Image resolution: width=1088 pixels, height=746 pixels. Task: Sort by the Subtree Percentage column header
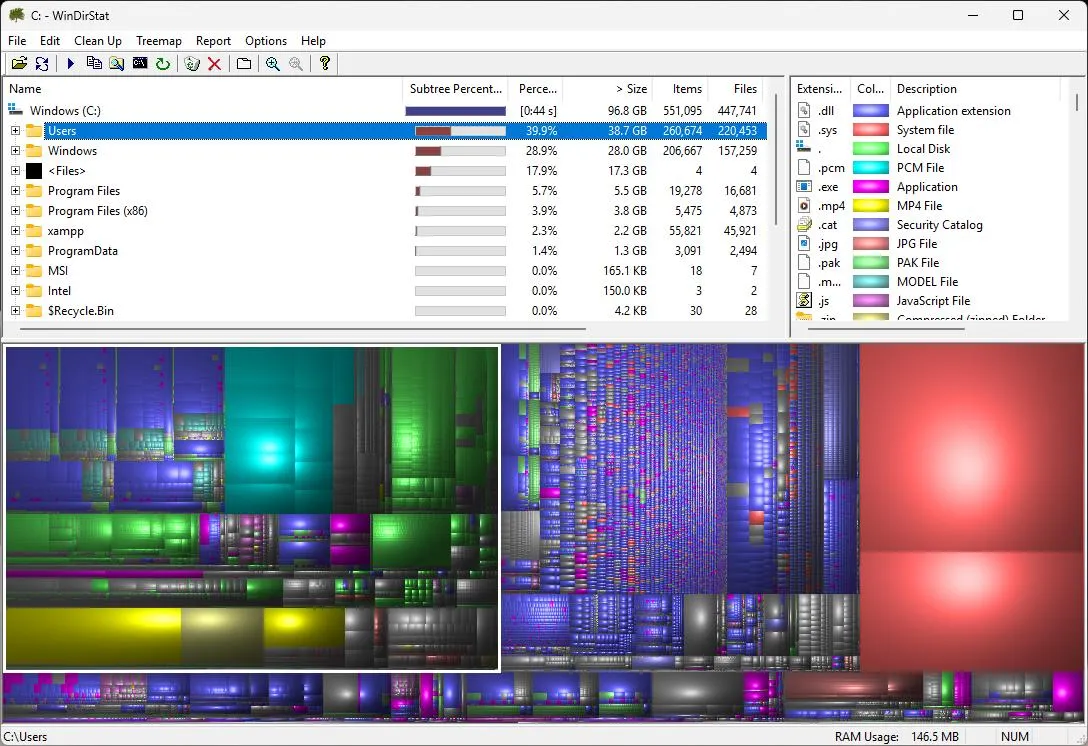coord(456,89)
